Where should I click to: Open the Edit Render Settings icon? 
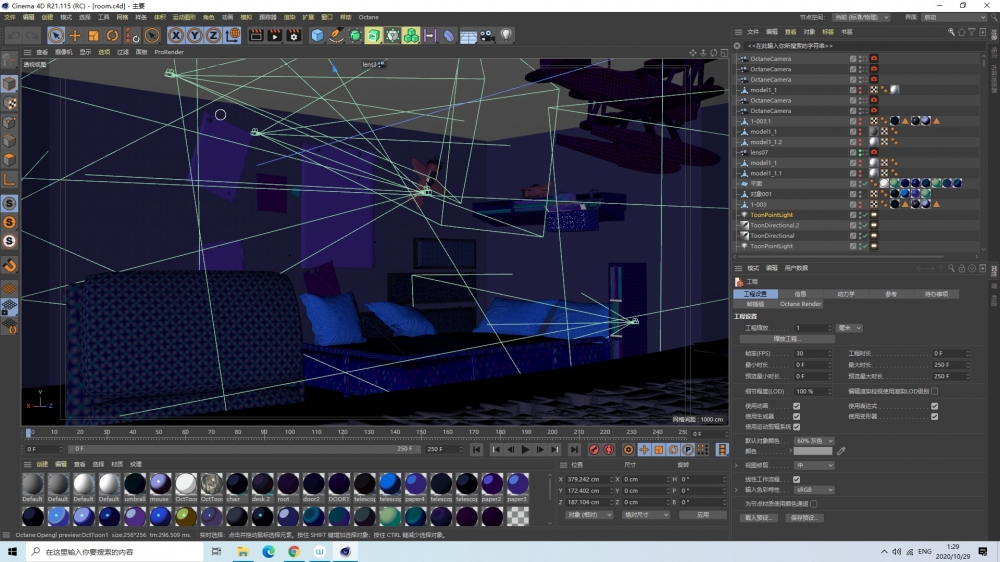point(294,36)
